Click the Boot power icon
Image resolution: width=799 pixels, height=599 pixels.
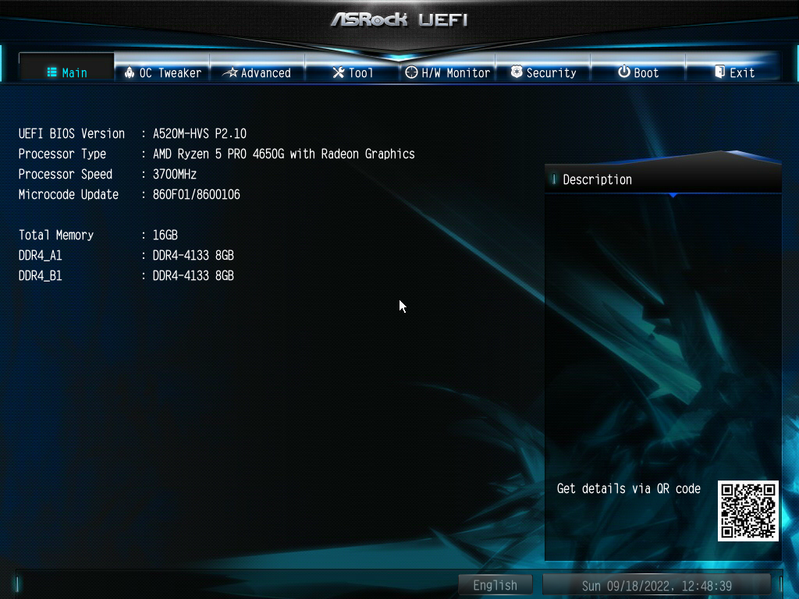(624, 72)
